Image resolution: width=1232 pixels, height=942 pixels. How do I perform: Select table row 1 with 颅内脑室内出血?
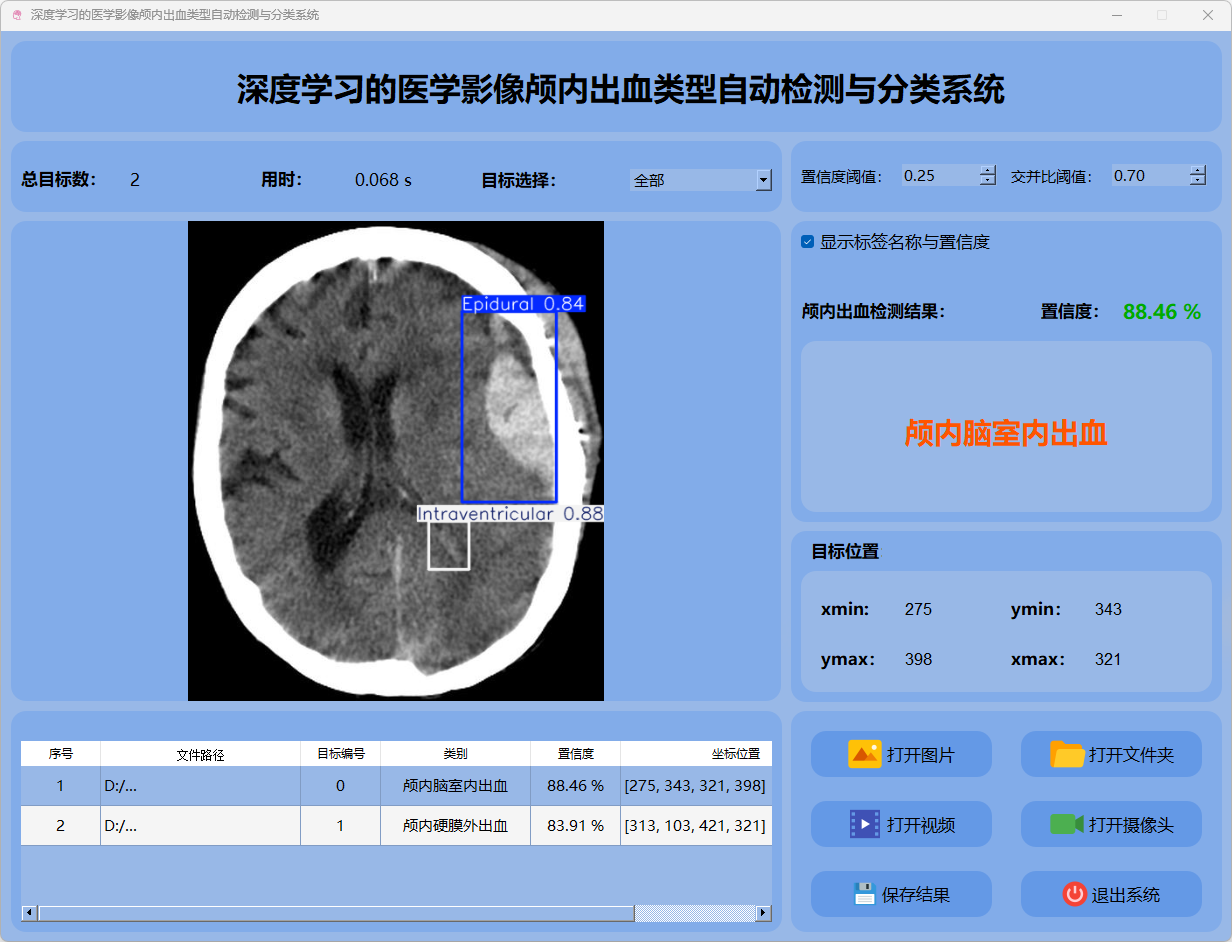click(455, 786)
